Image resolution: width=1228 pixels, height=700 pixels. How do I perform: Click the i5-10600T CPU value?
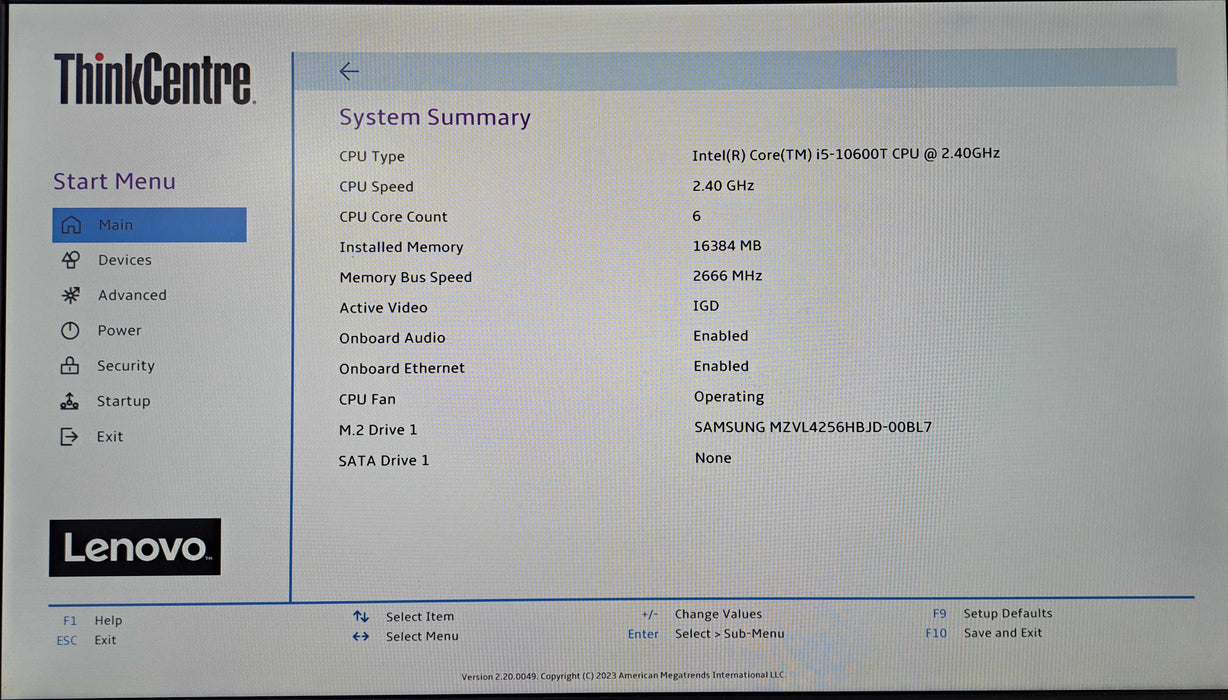tap(846, 154)
